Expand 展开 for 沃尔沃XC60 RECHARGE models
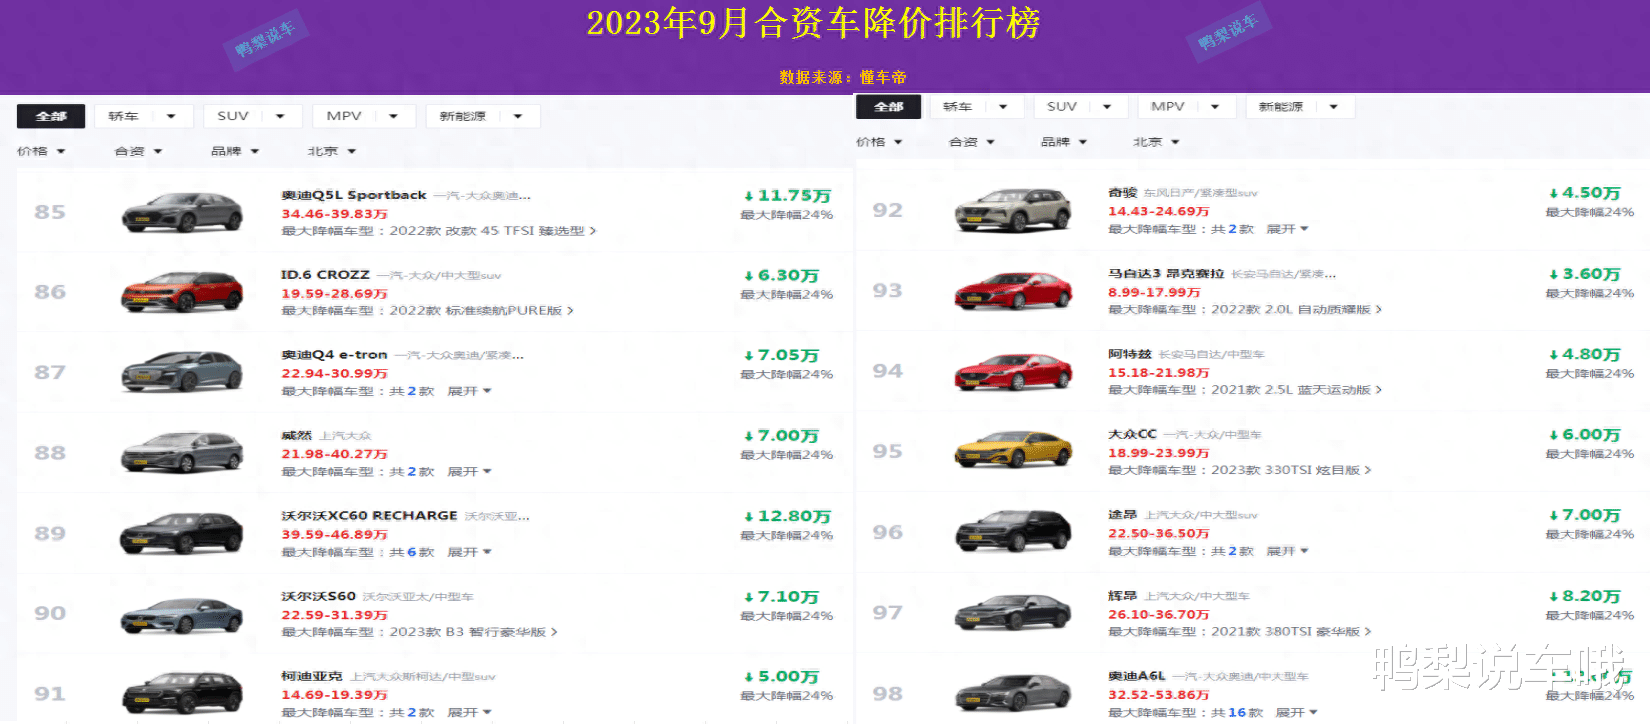Image resolution: width=1650 pixels, height=724 pixels. pyautogui.click(x=469, y=552)
